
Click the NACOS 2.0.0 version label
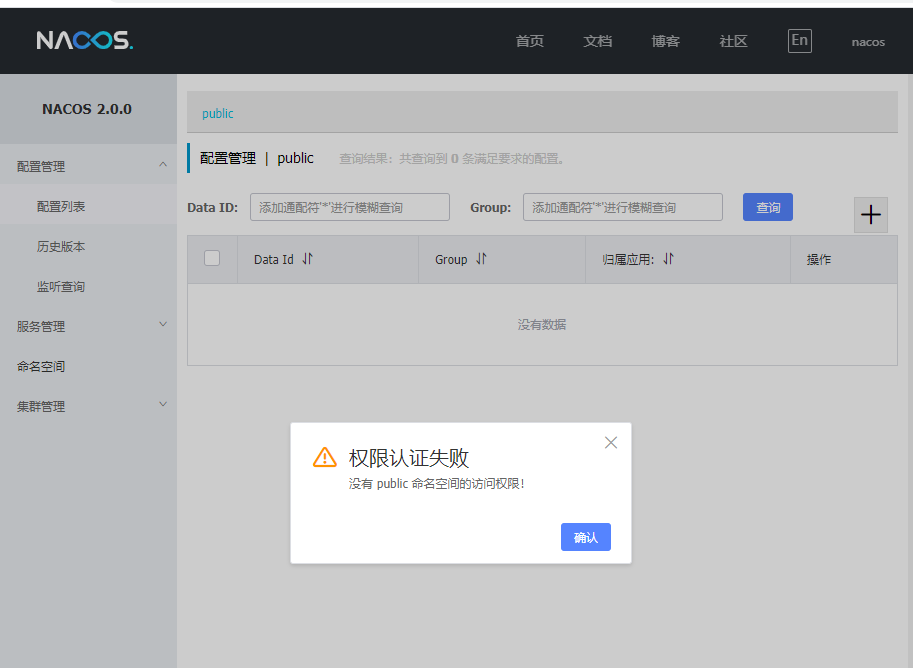[x=87, y=109]
